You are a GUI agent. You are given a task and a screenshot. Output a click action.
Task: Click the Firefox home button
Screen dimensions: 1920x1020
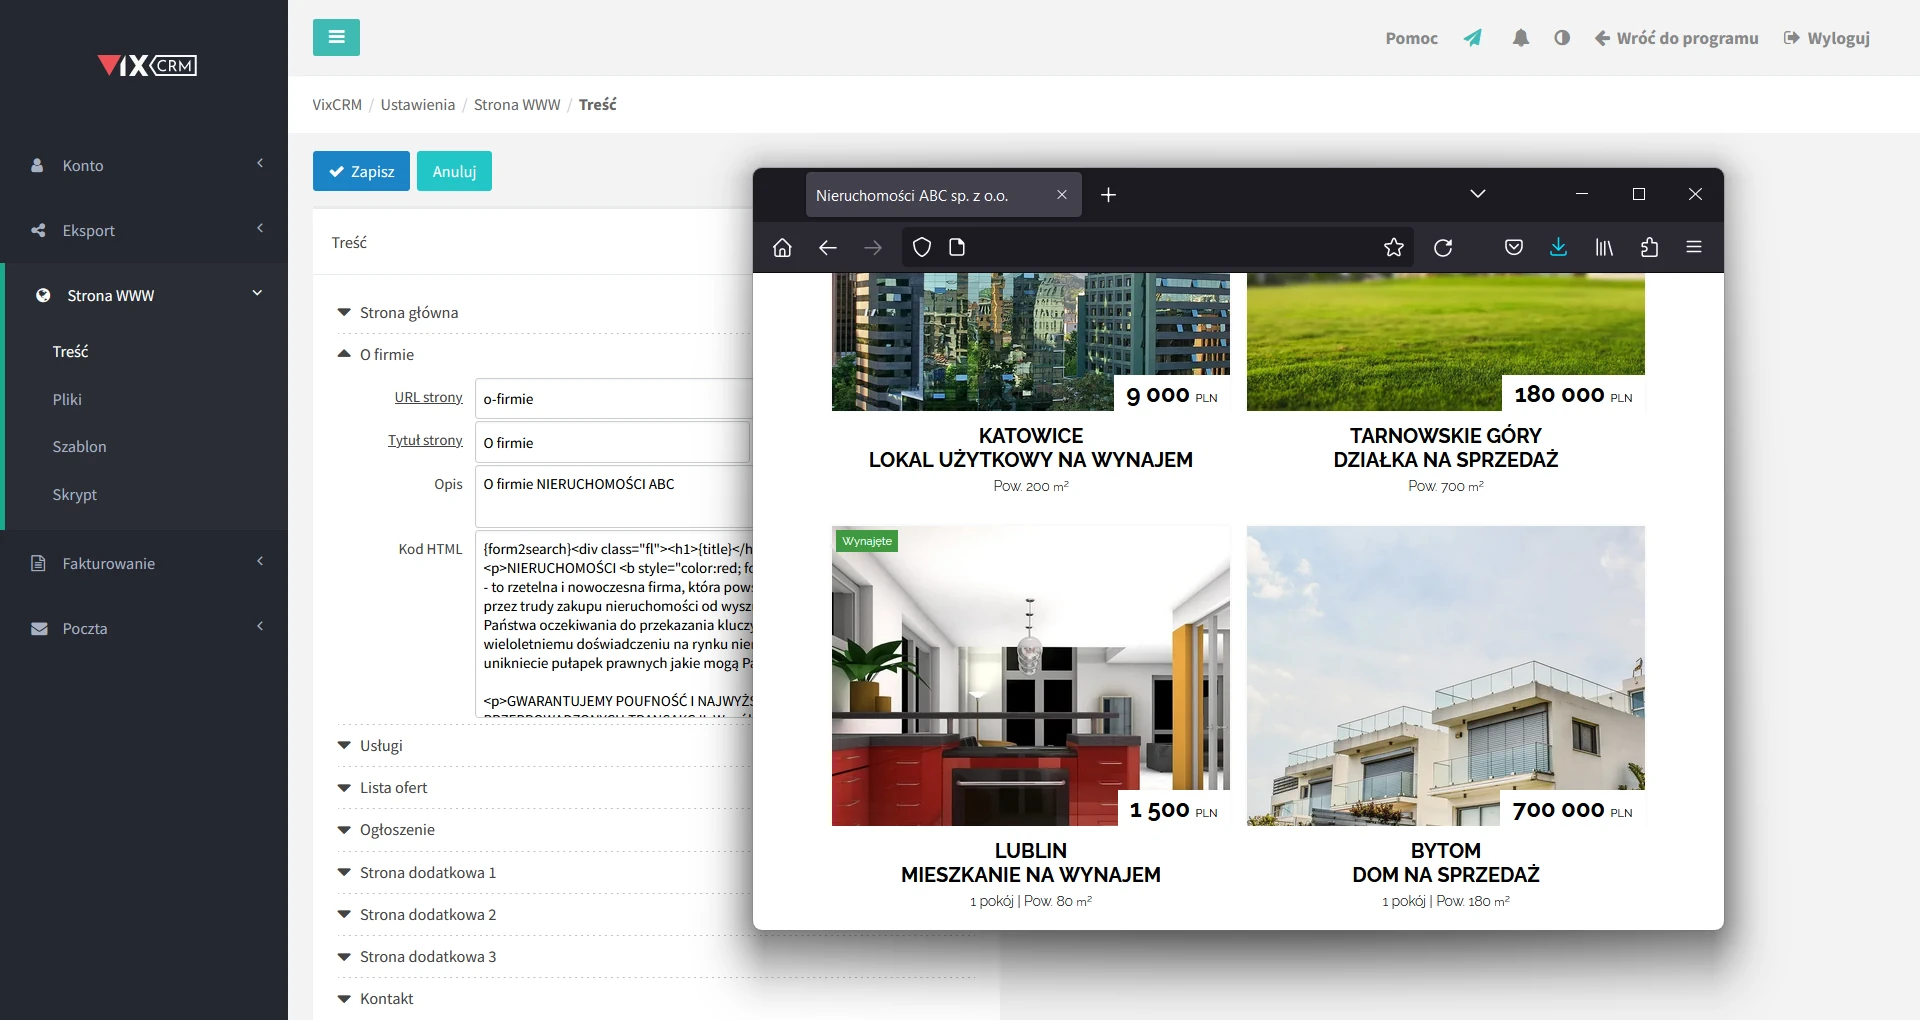783,247
